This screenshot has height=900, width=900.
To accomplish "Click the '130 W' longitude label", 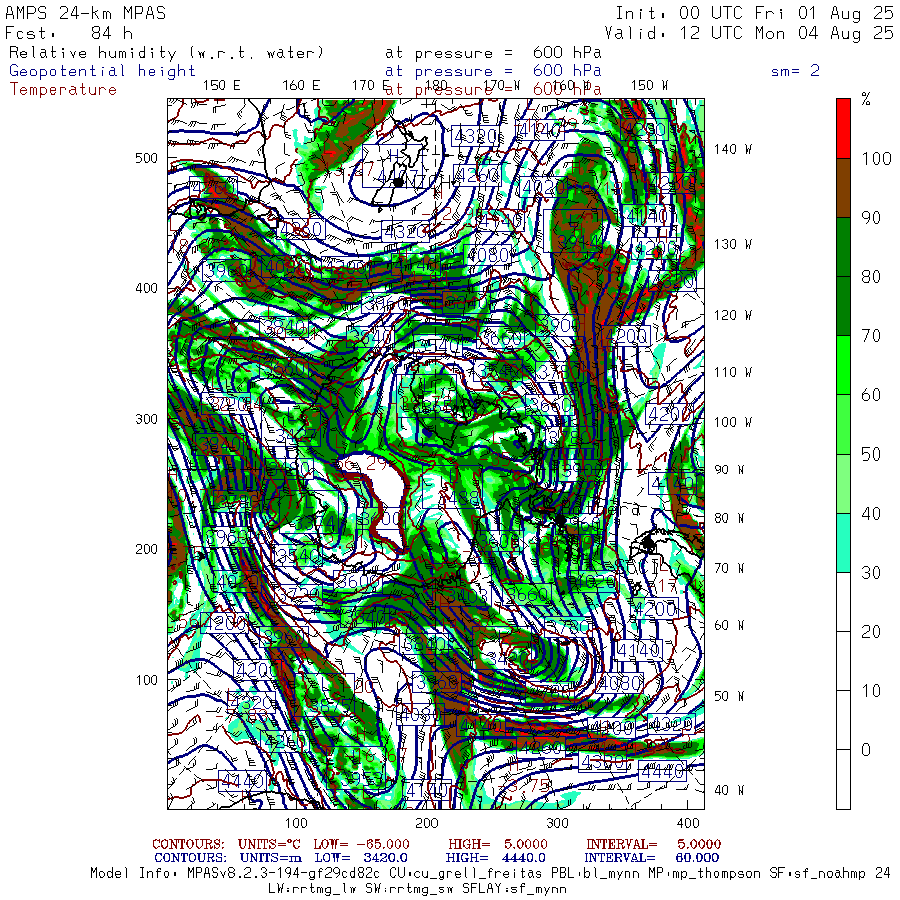I will click(732, 244).
